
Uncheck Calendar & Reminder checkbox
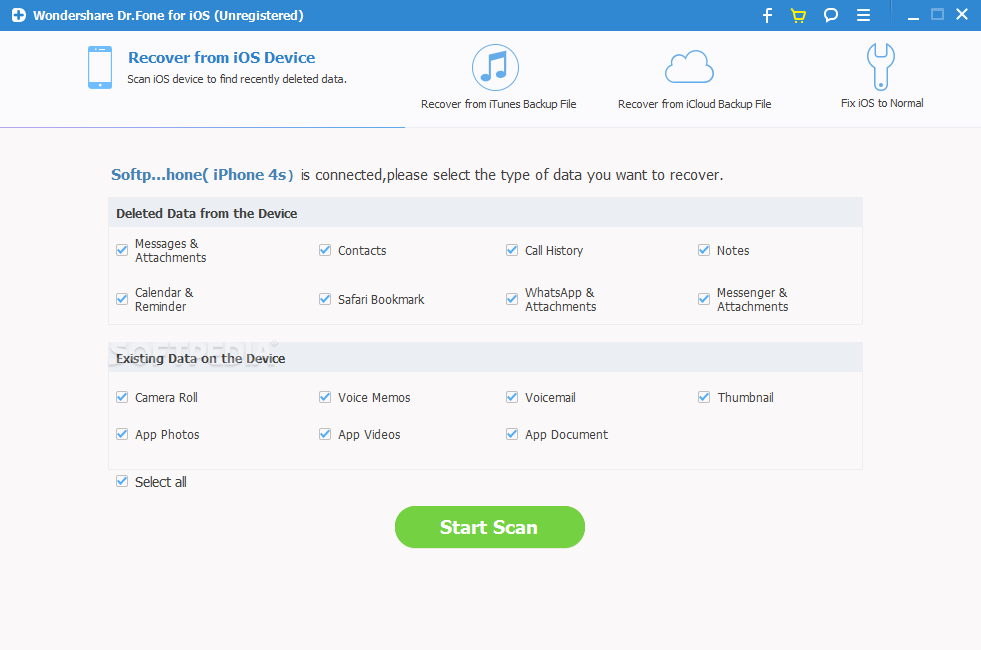(122, 299)
